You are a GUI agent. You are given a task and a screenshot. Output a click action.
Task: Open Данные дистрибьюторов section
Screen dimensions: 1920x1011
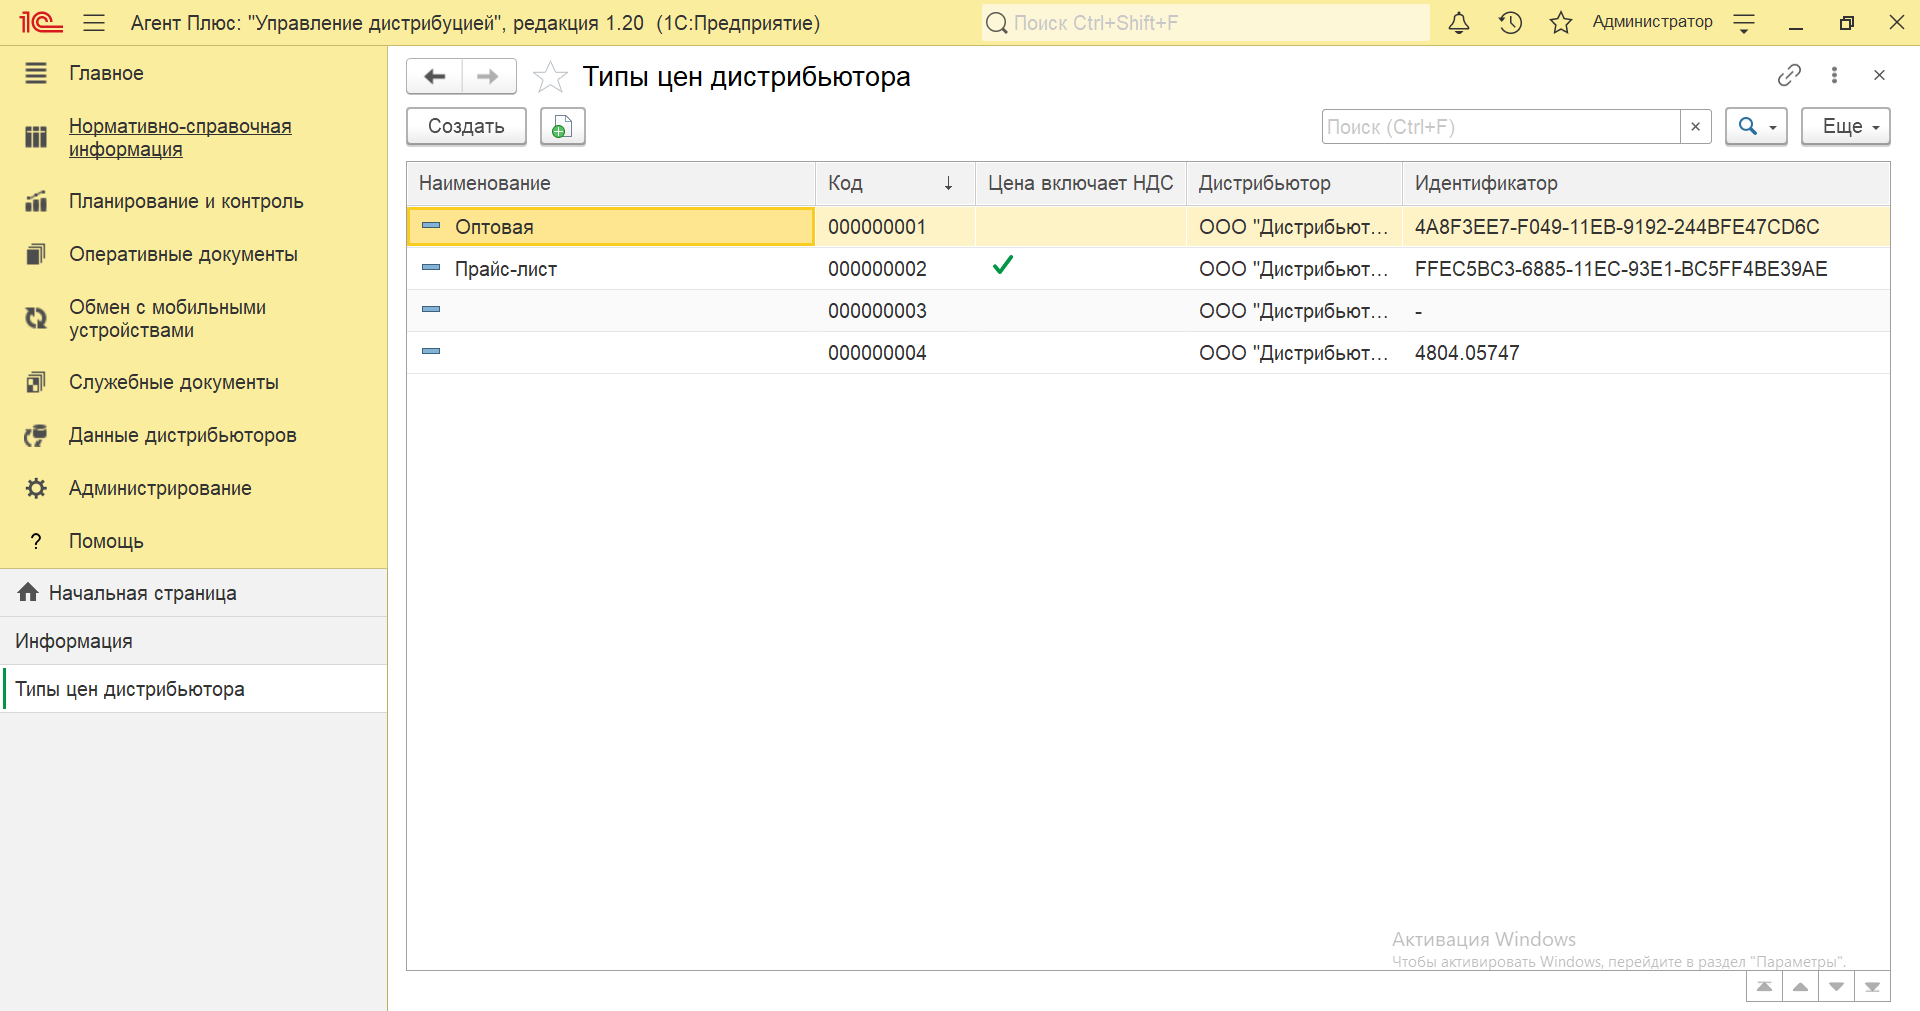(x=183, y=435)
